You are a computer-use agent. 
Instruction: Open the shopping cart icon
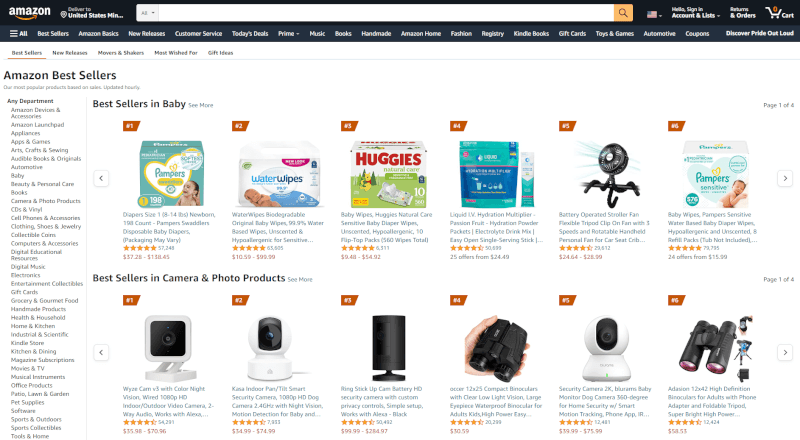pyautogui.click(x=779, y=13)
